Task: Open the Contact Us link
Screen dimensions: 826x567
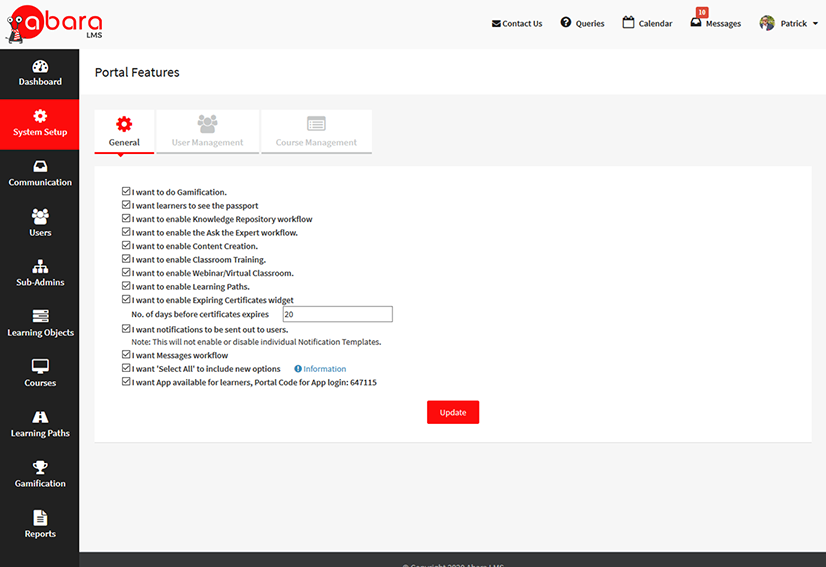Action: pos(517,24)
